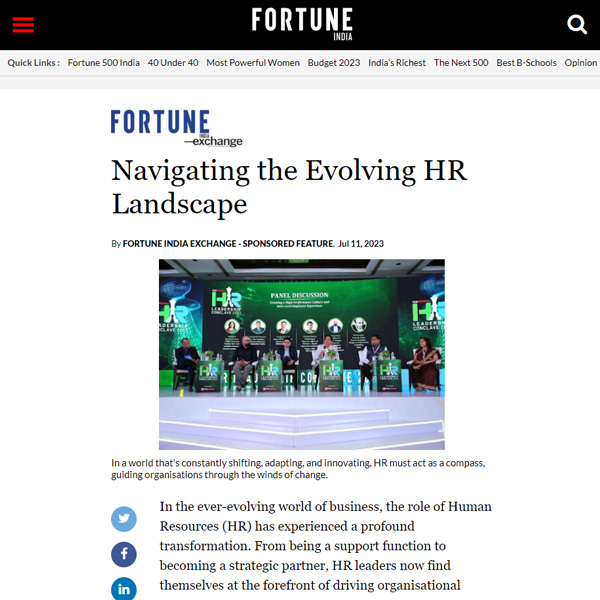Open Fortune 500 India quick link
This screenshot has height=600, width=600.
(104, 62)
